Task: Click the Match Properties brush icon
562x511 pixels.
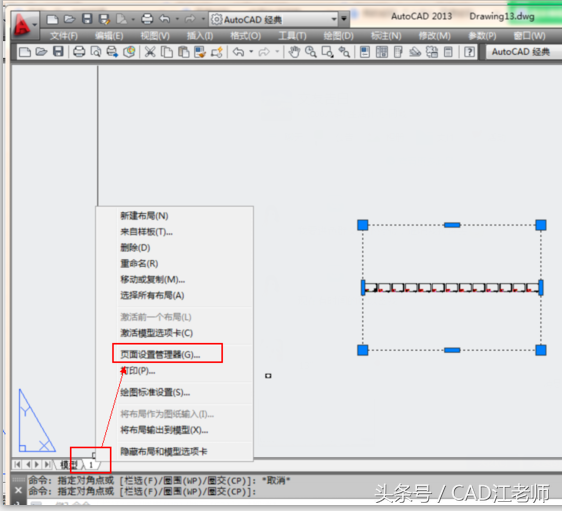Action: (200, 52)
